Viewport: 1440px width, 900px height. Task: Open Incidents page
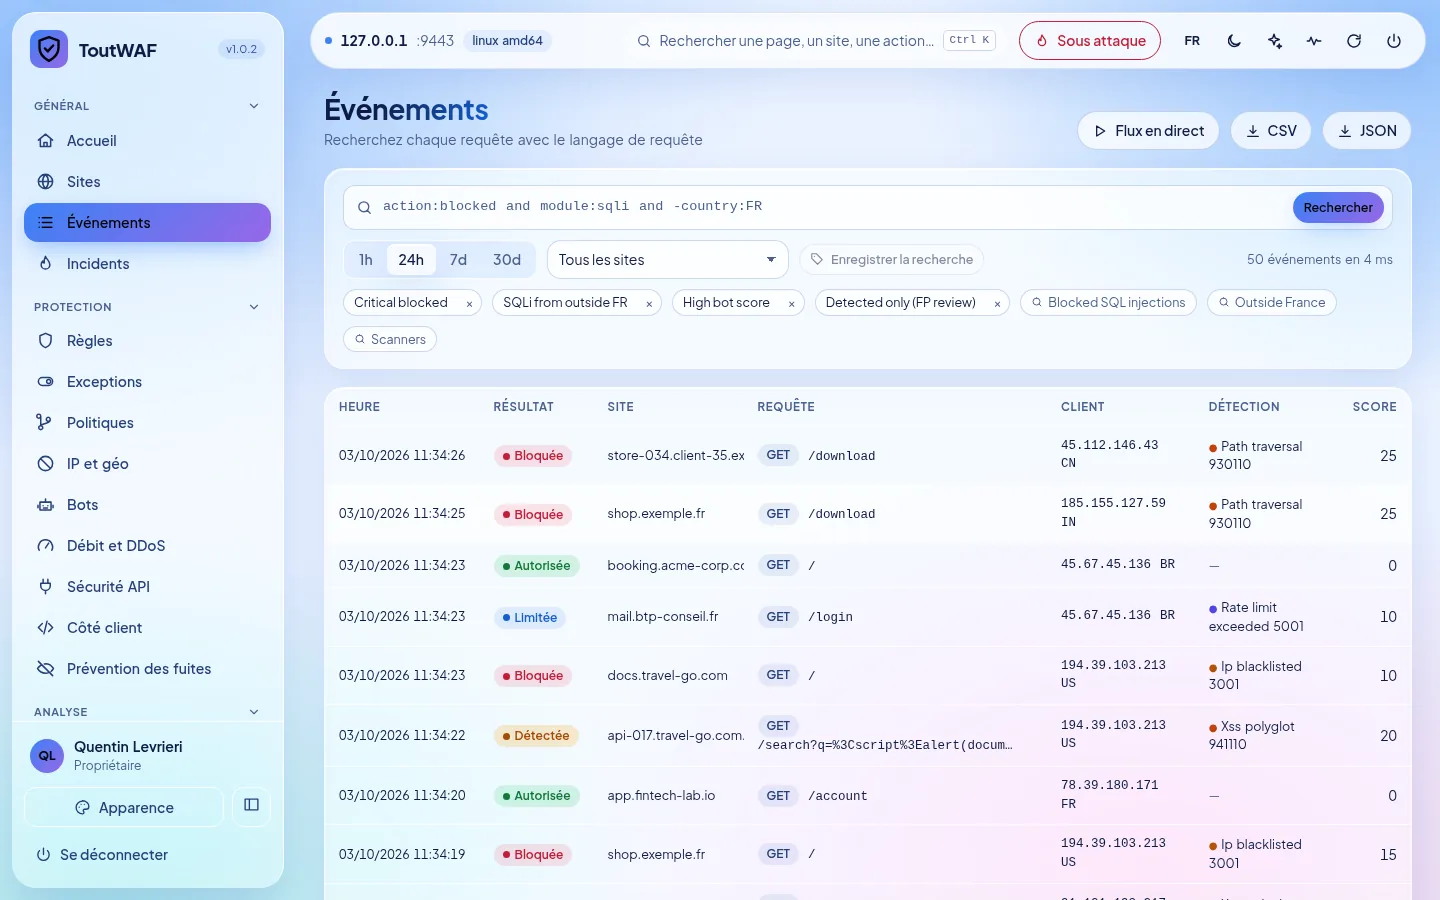point(147,264)
